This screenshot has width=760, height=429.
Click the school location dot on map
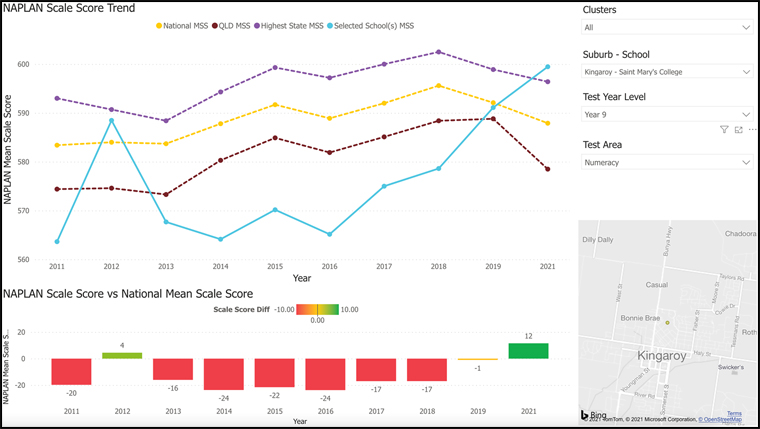tap(666, 323)
